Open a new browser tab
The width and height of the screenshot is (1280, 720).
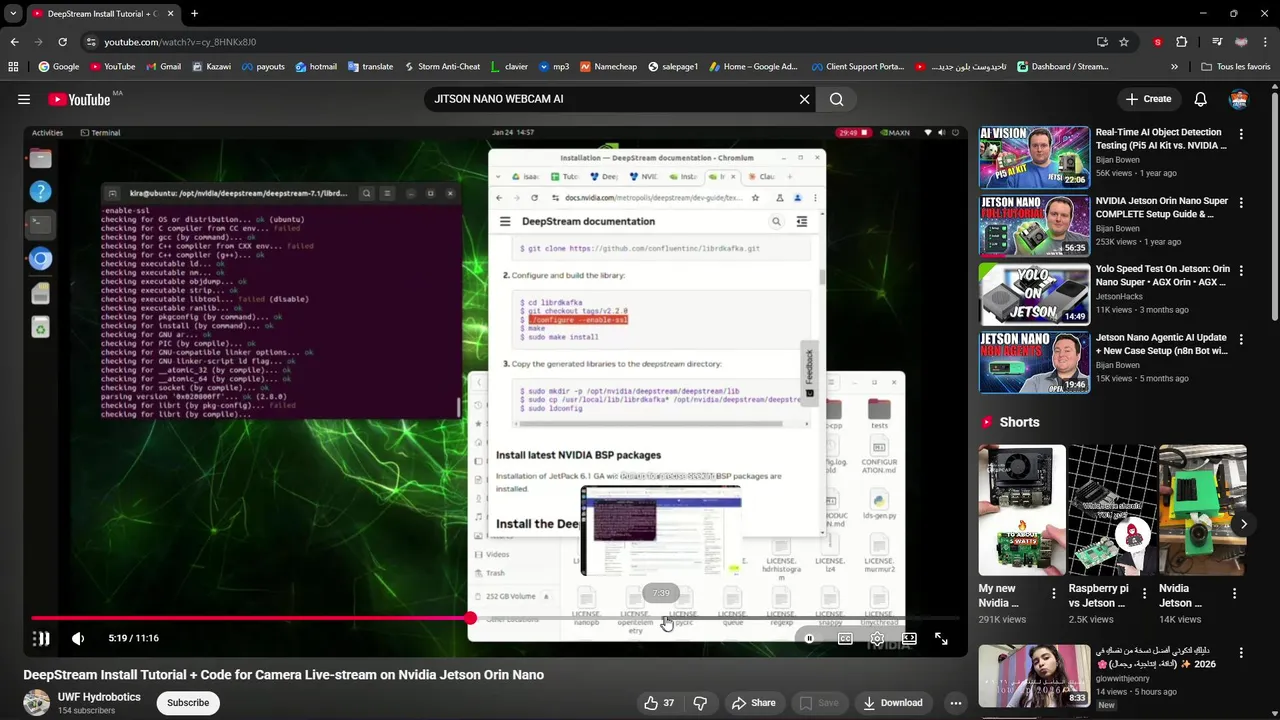[194, 14]
